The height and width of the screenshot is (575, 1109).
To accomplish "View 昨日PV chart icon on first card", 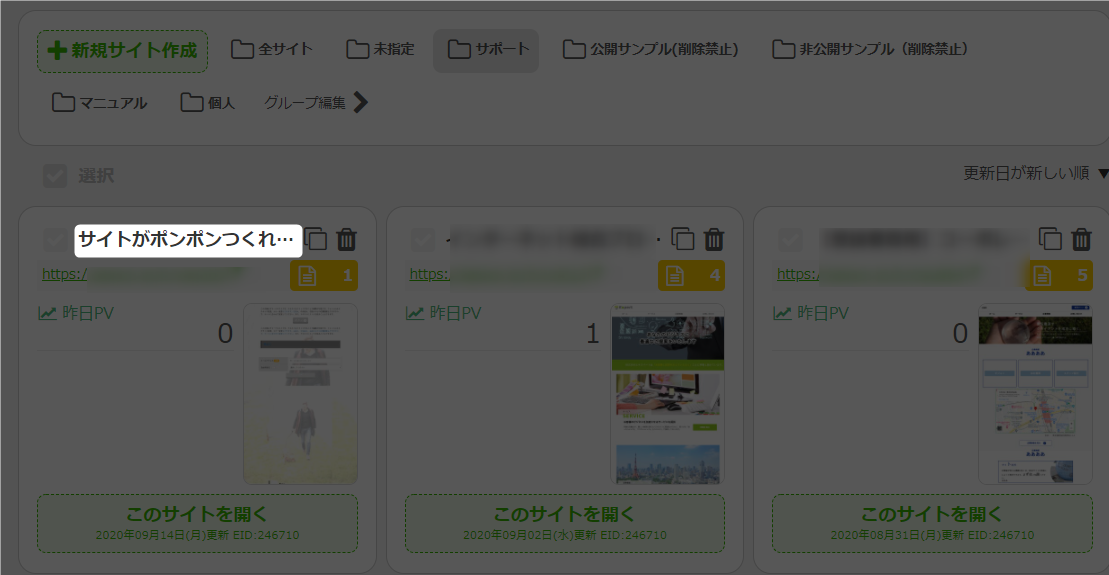I will (47, 313).
